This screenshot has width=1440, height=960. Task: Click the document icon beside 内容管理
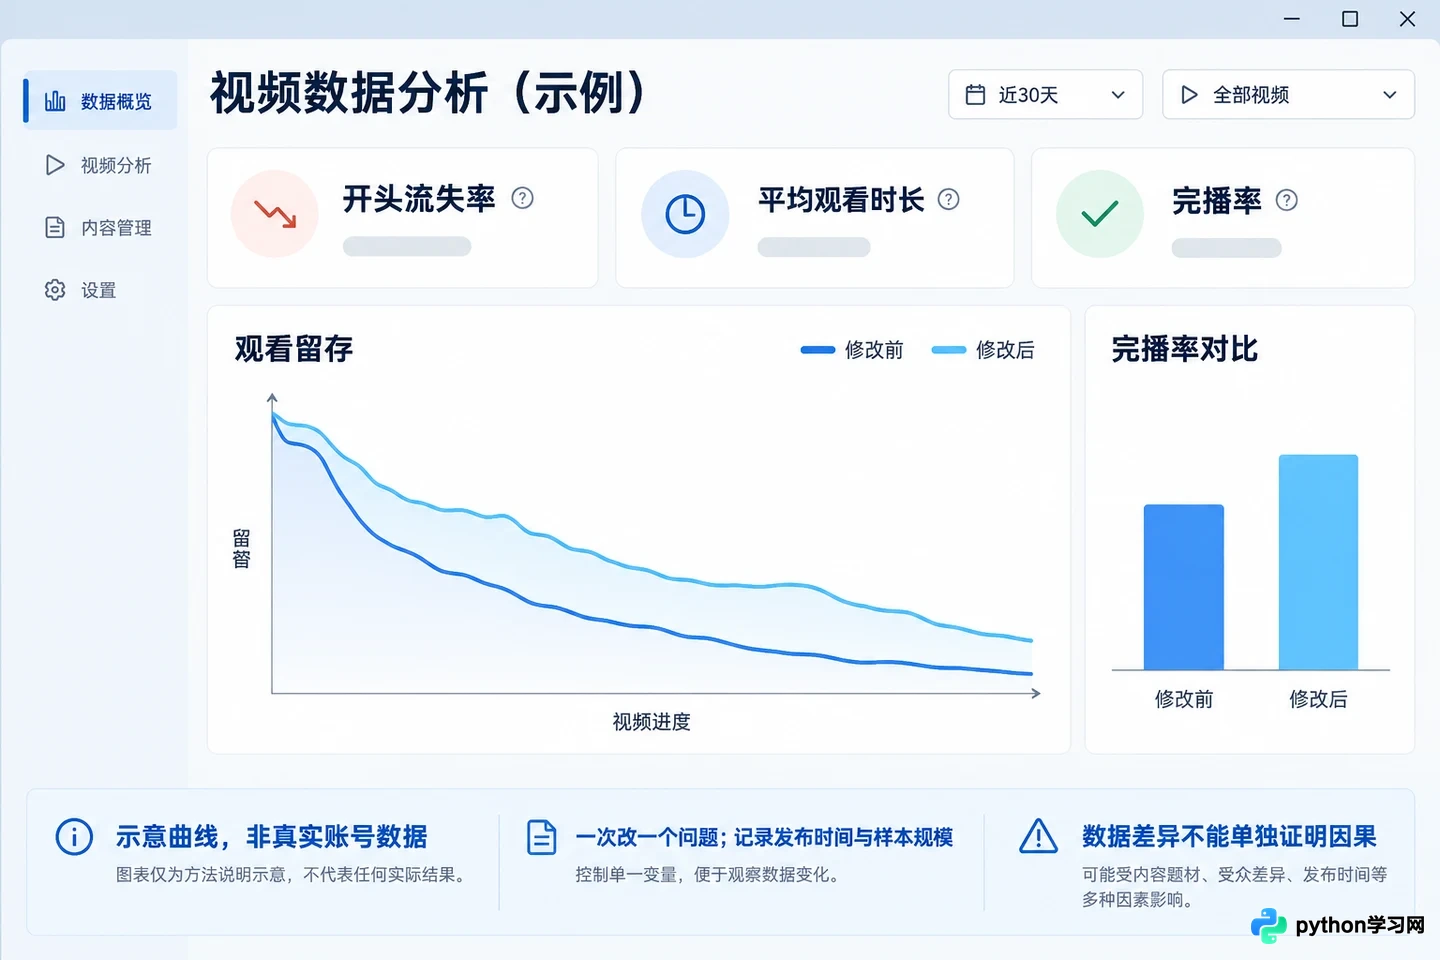click(x=55, y=228)
